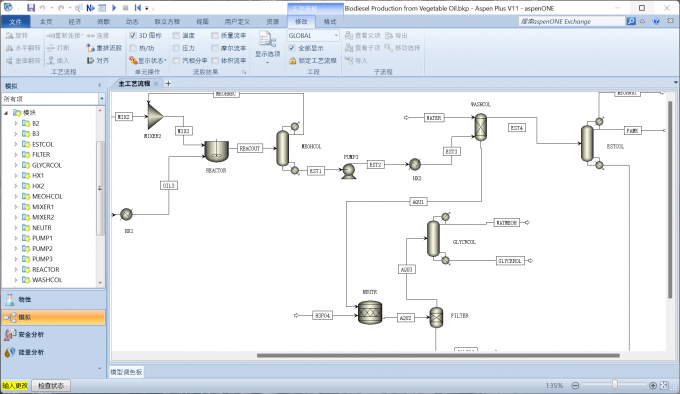Switch to the 格式 Format ribbon tab
This screenshot has width=680, height=394.
(330, 22)
